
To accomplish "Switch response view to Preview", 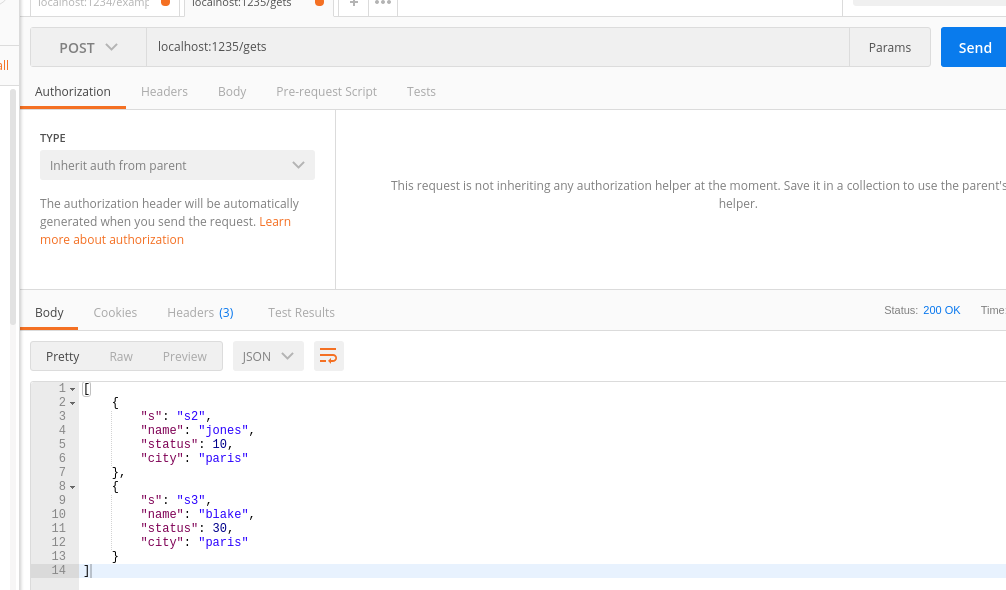I will (x=185, y=357).
